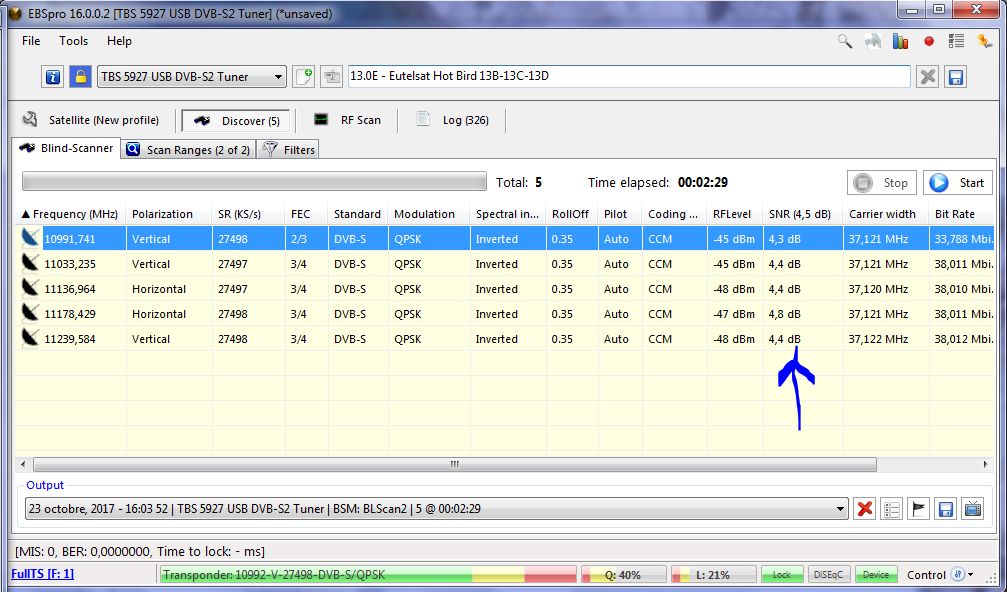Click the FullTS [F: 1] link
This screenshot has height=592, width=1007.
tap(42, 574)
